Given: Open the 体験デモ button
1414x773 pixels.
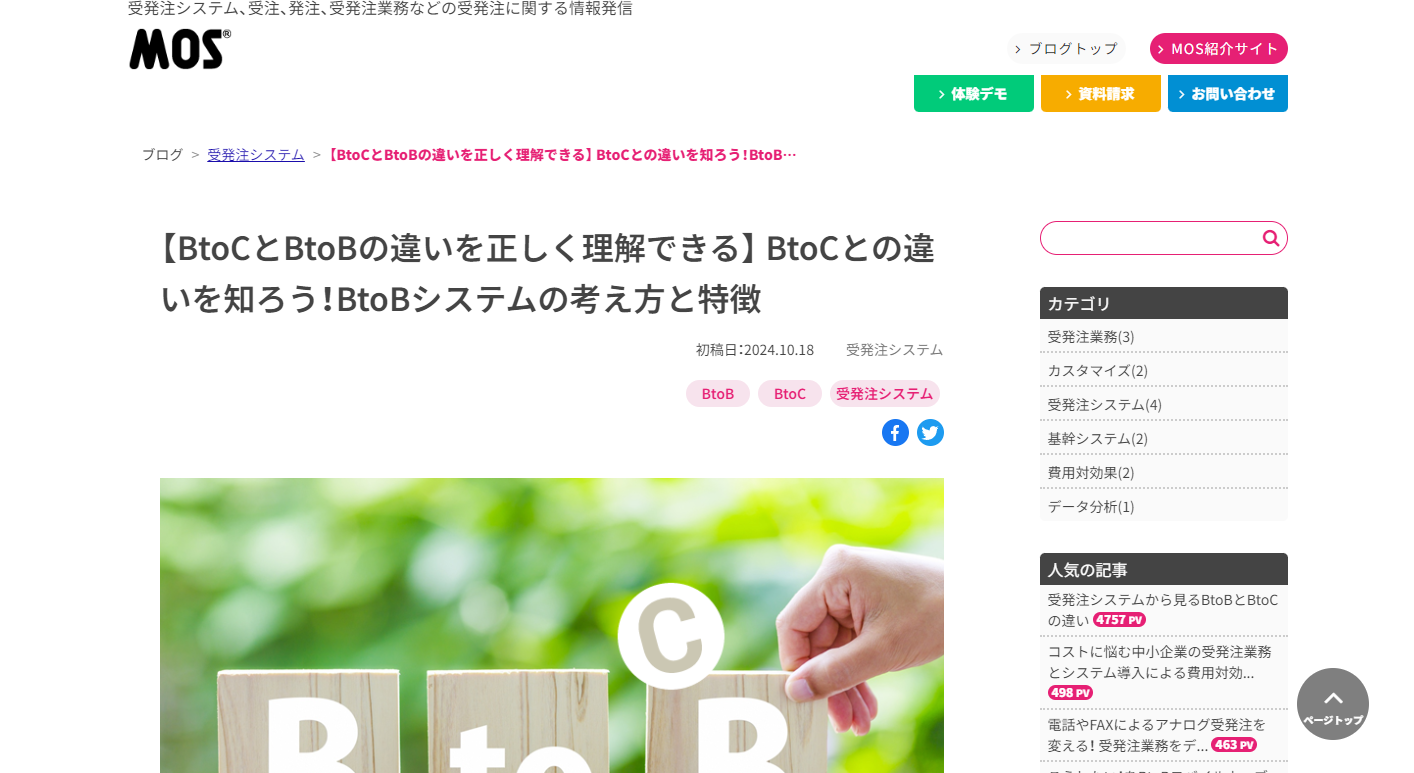Looking at the screenshot, I should (x=974, y=93).
